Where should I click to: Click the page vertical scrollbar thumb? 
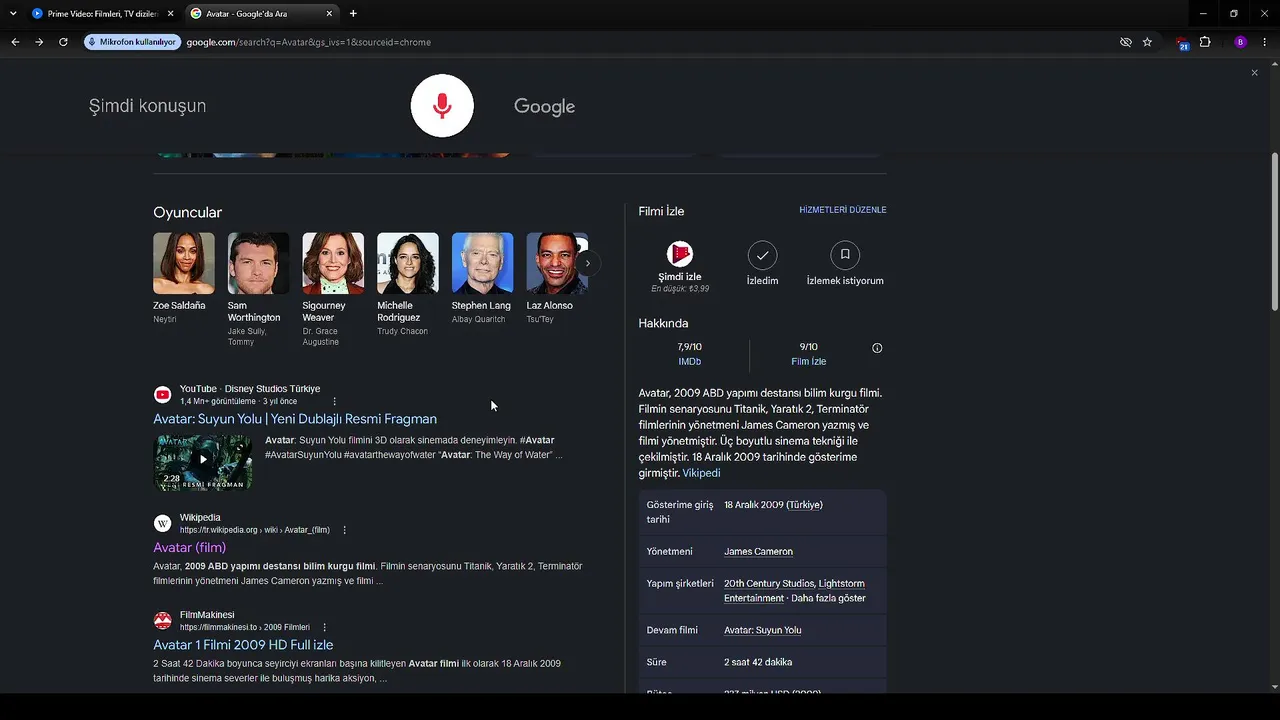[x=1274, y=232]
